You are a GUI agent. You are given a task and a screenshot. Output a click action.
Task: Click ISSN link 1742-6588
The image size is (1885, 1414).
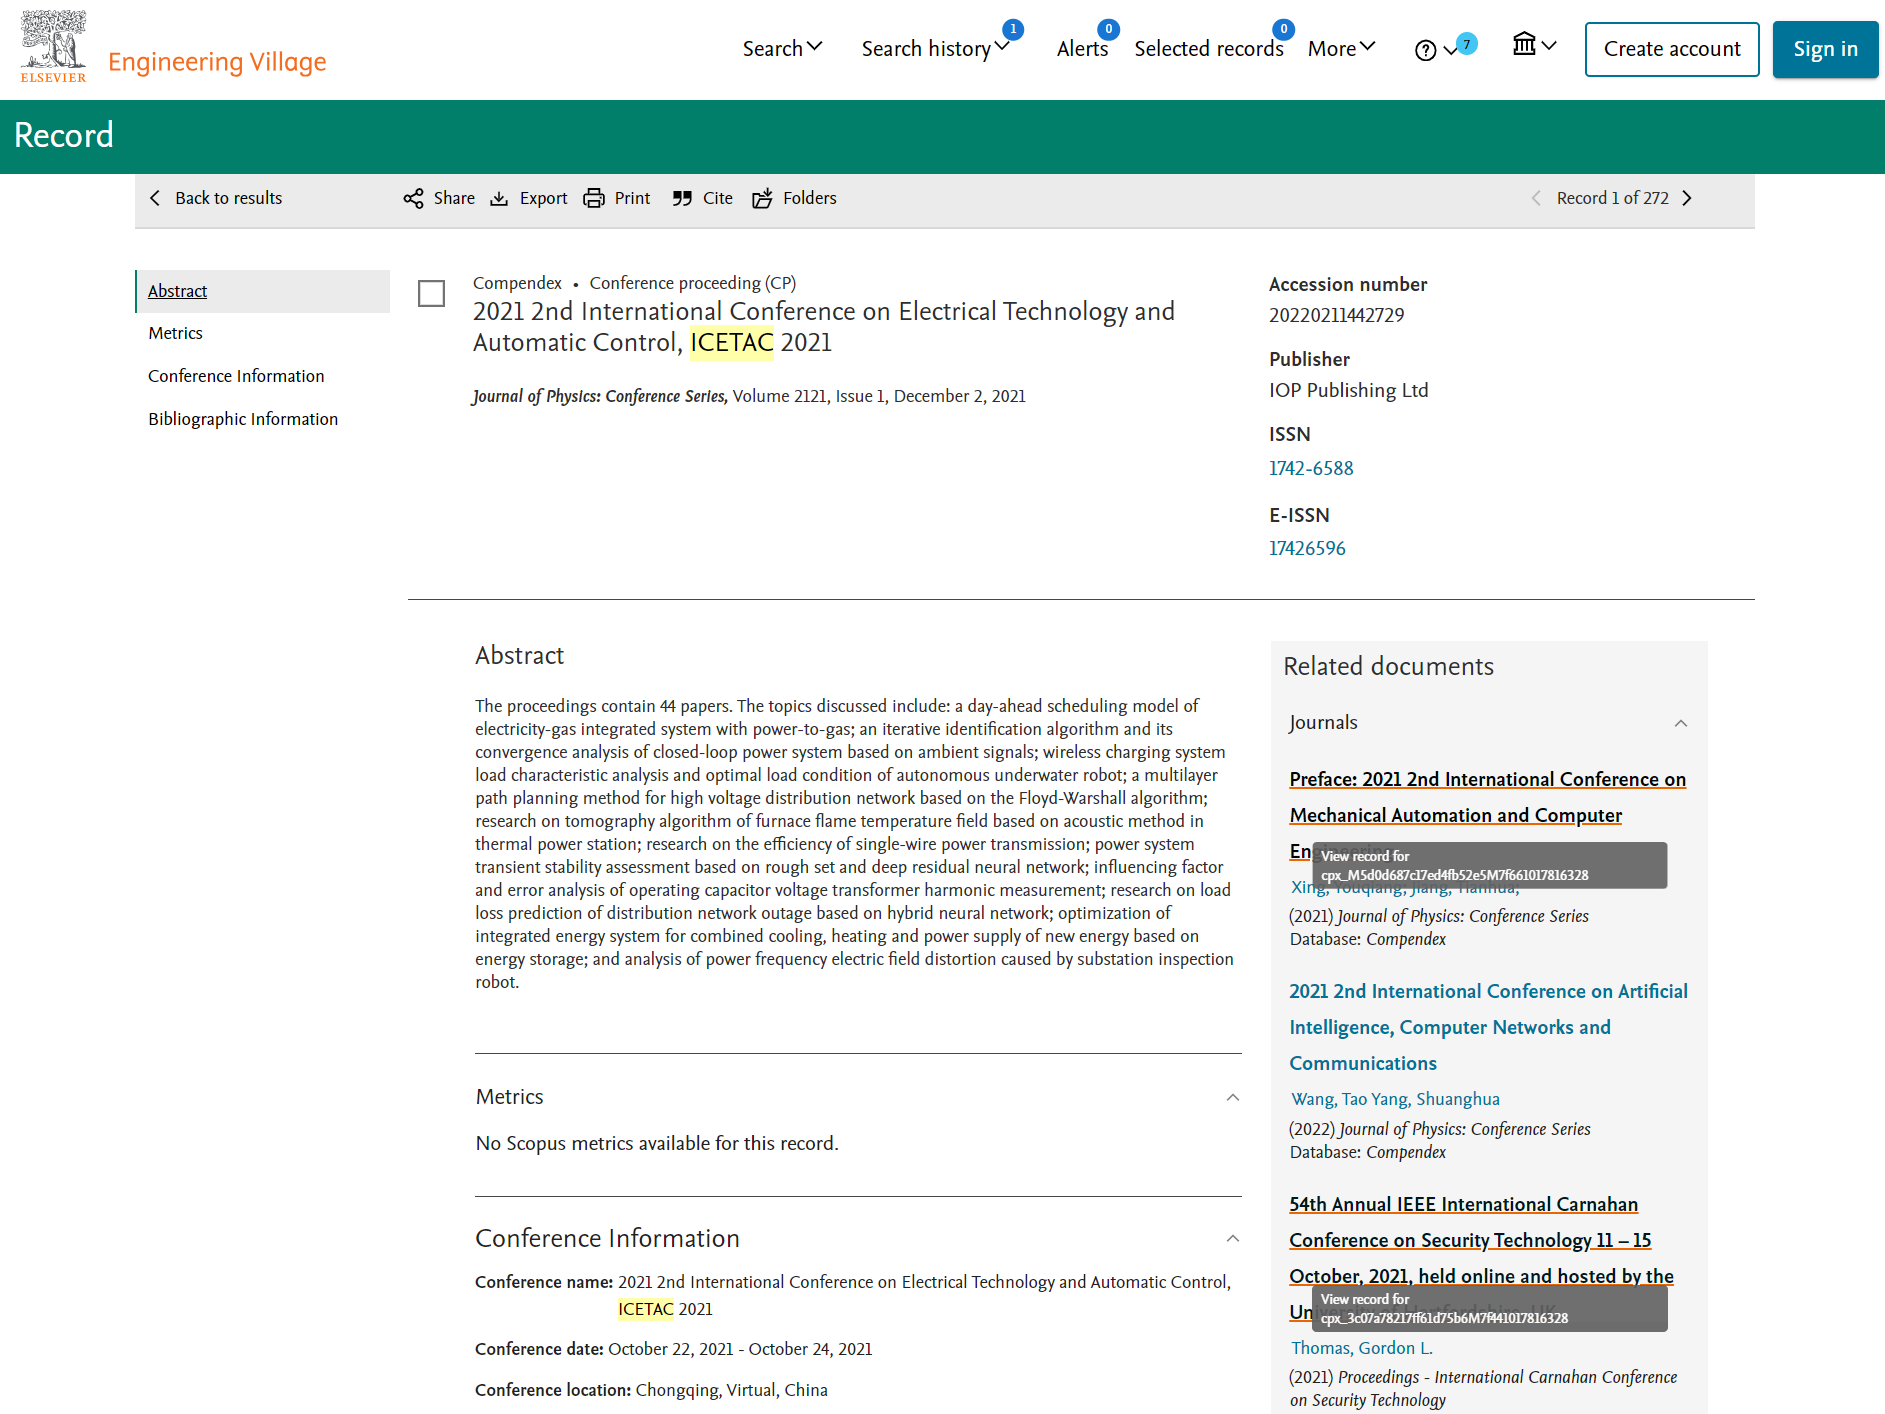[x=1311, y=468]
